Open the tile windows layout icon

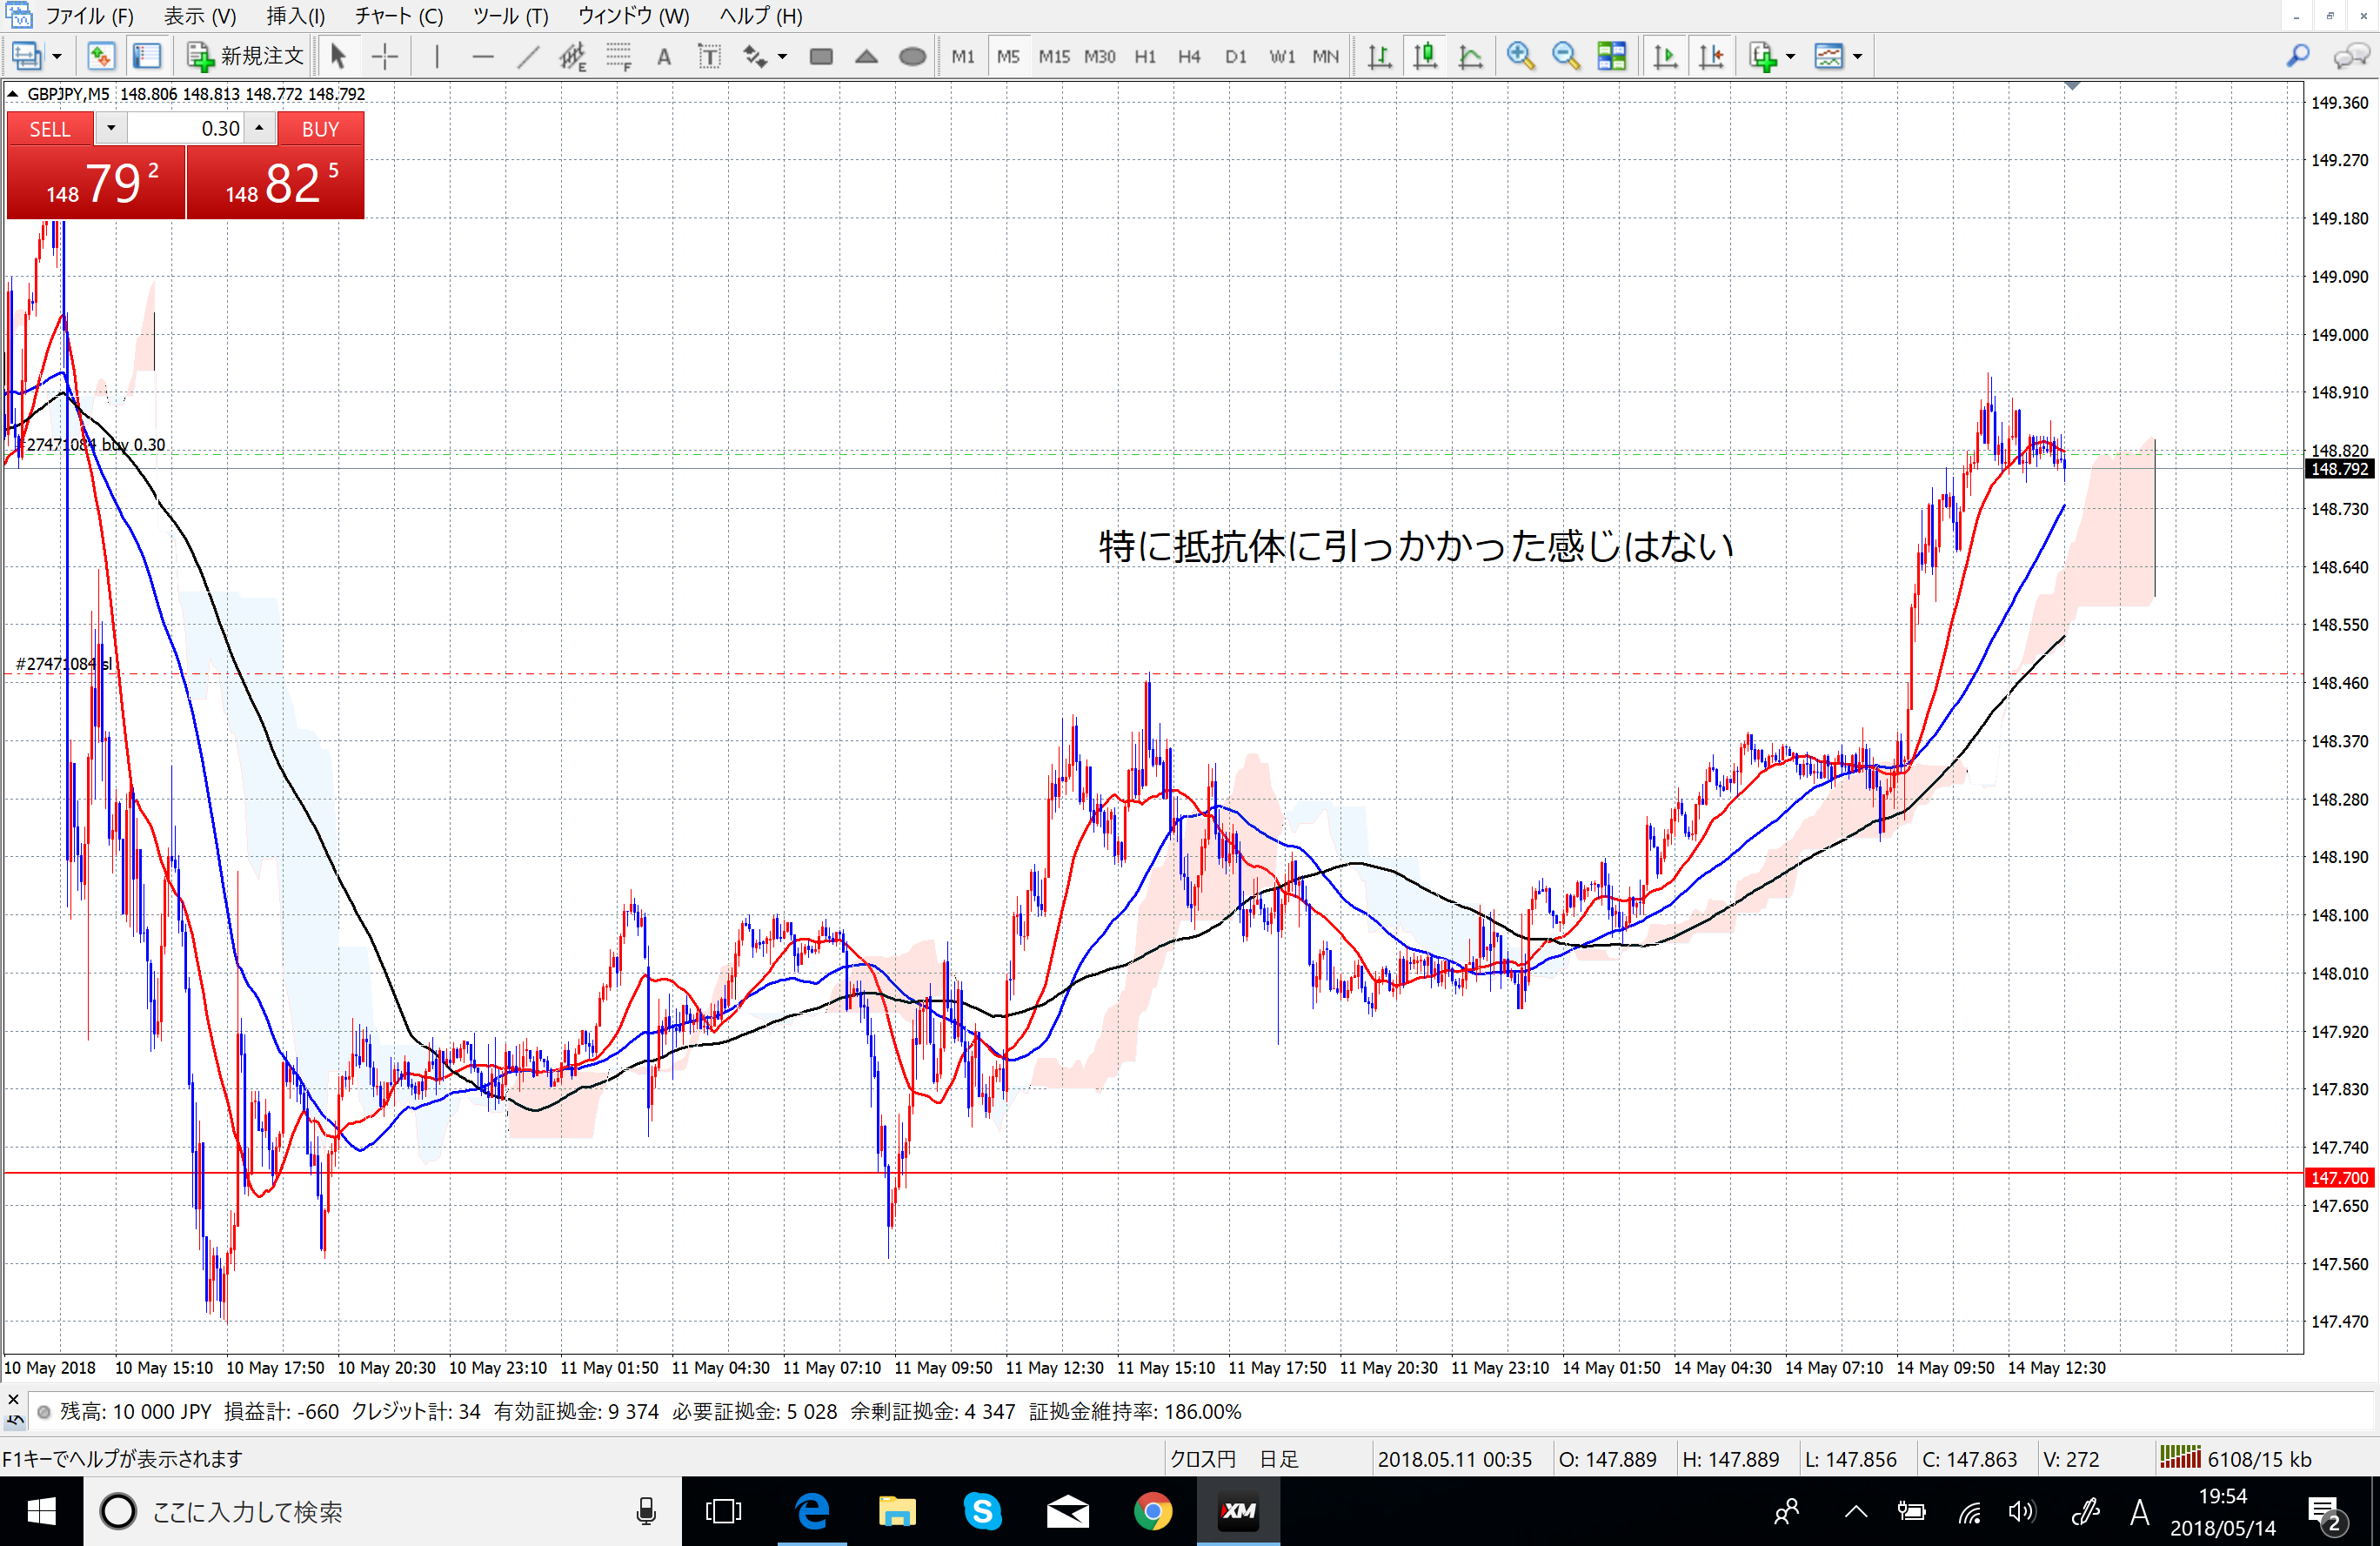tap(1611, 57)
